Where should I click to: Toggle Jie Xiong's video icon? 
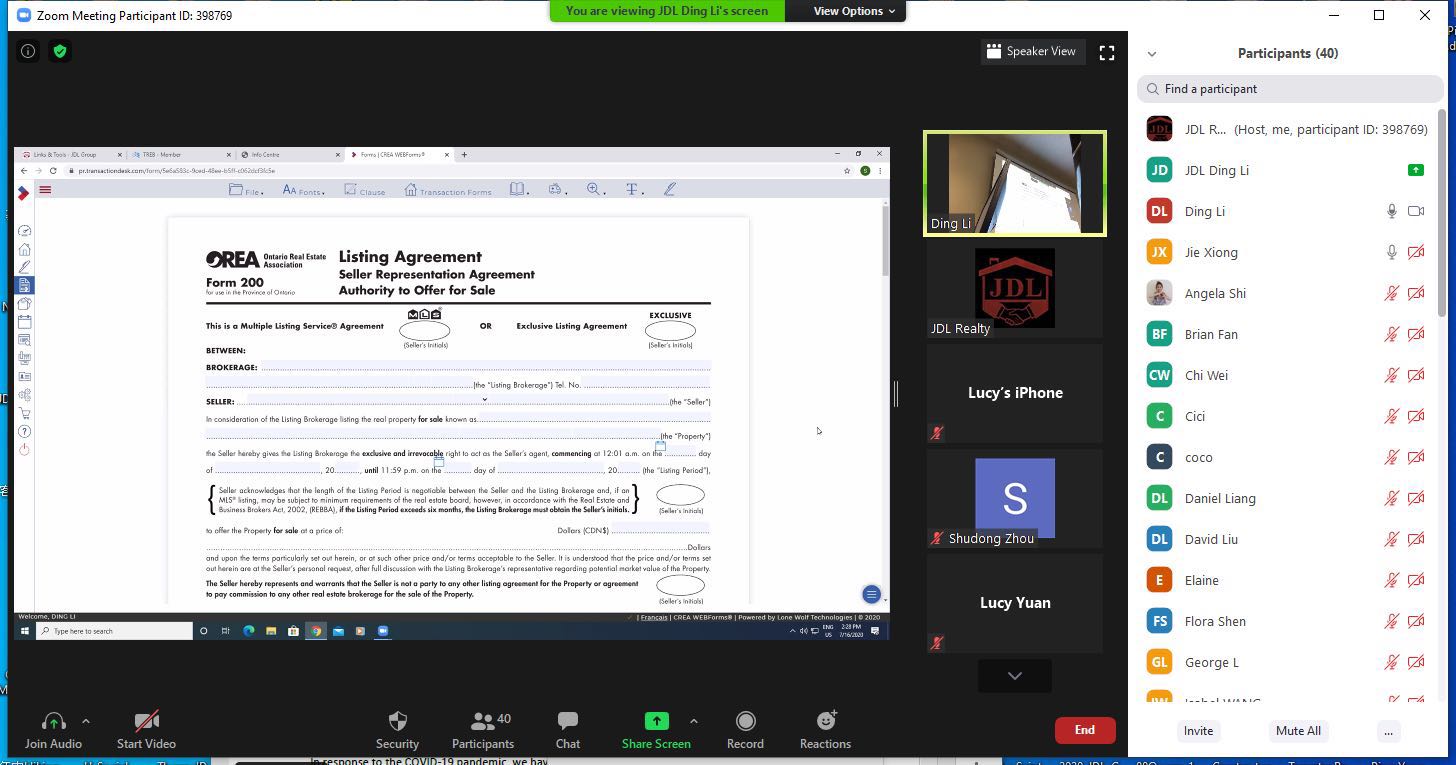tap(1416, 252)
